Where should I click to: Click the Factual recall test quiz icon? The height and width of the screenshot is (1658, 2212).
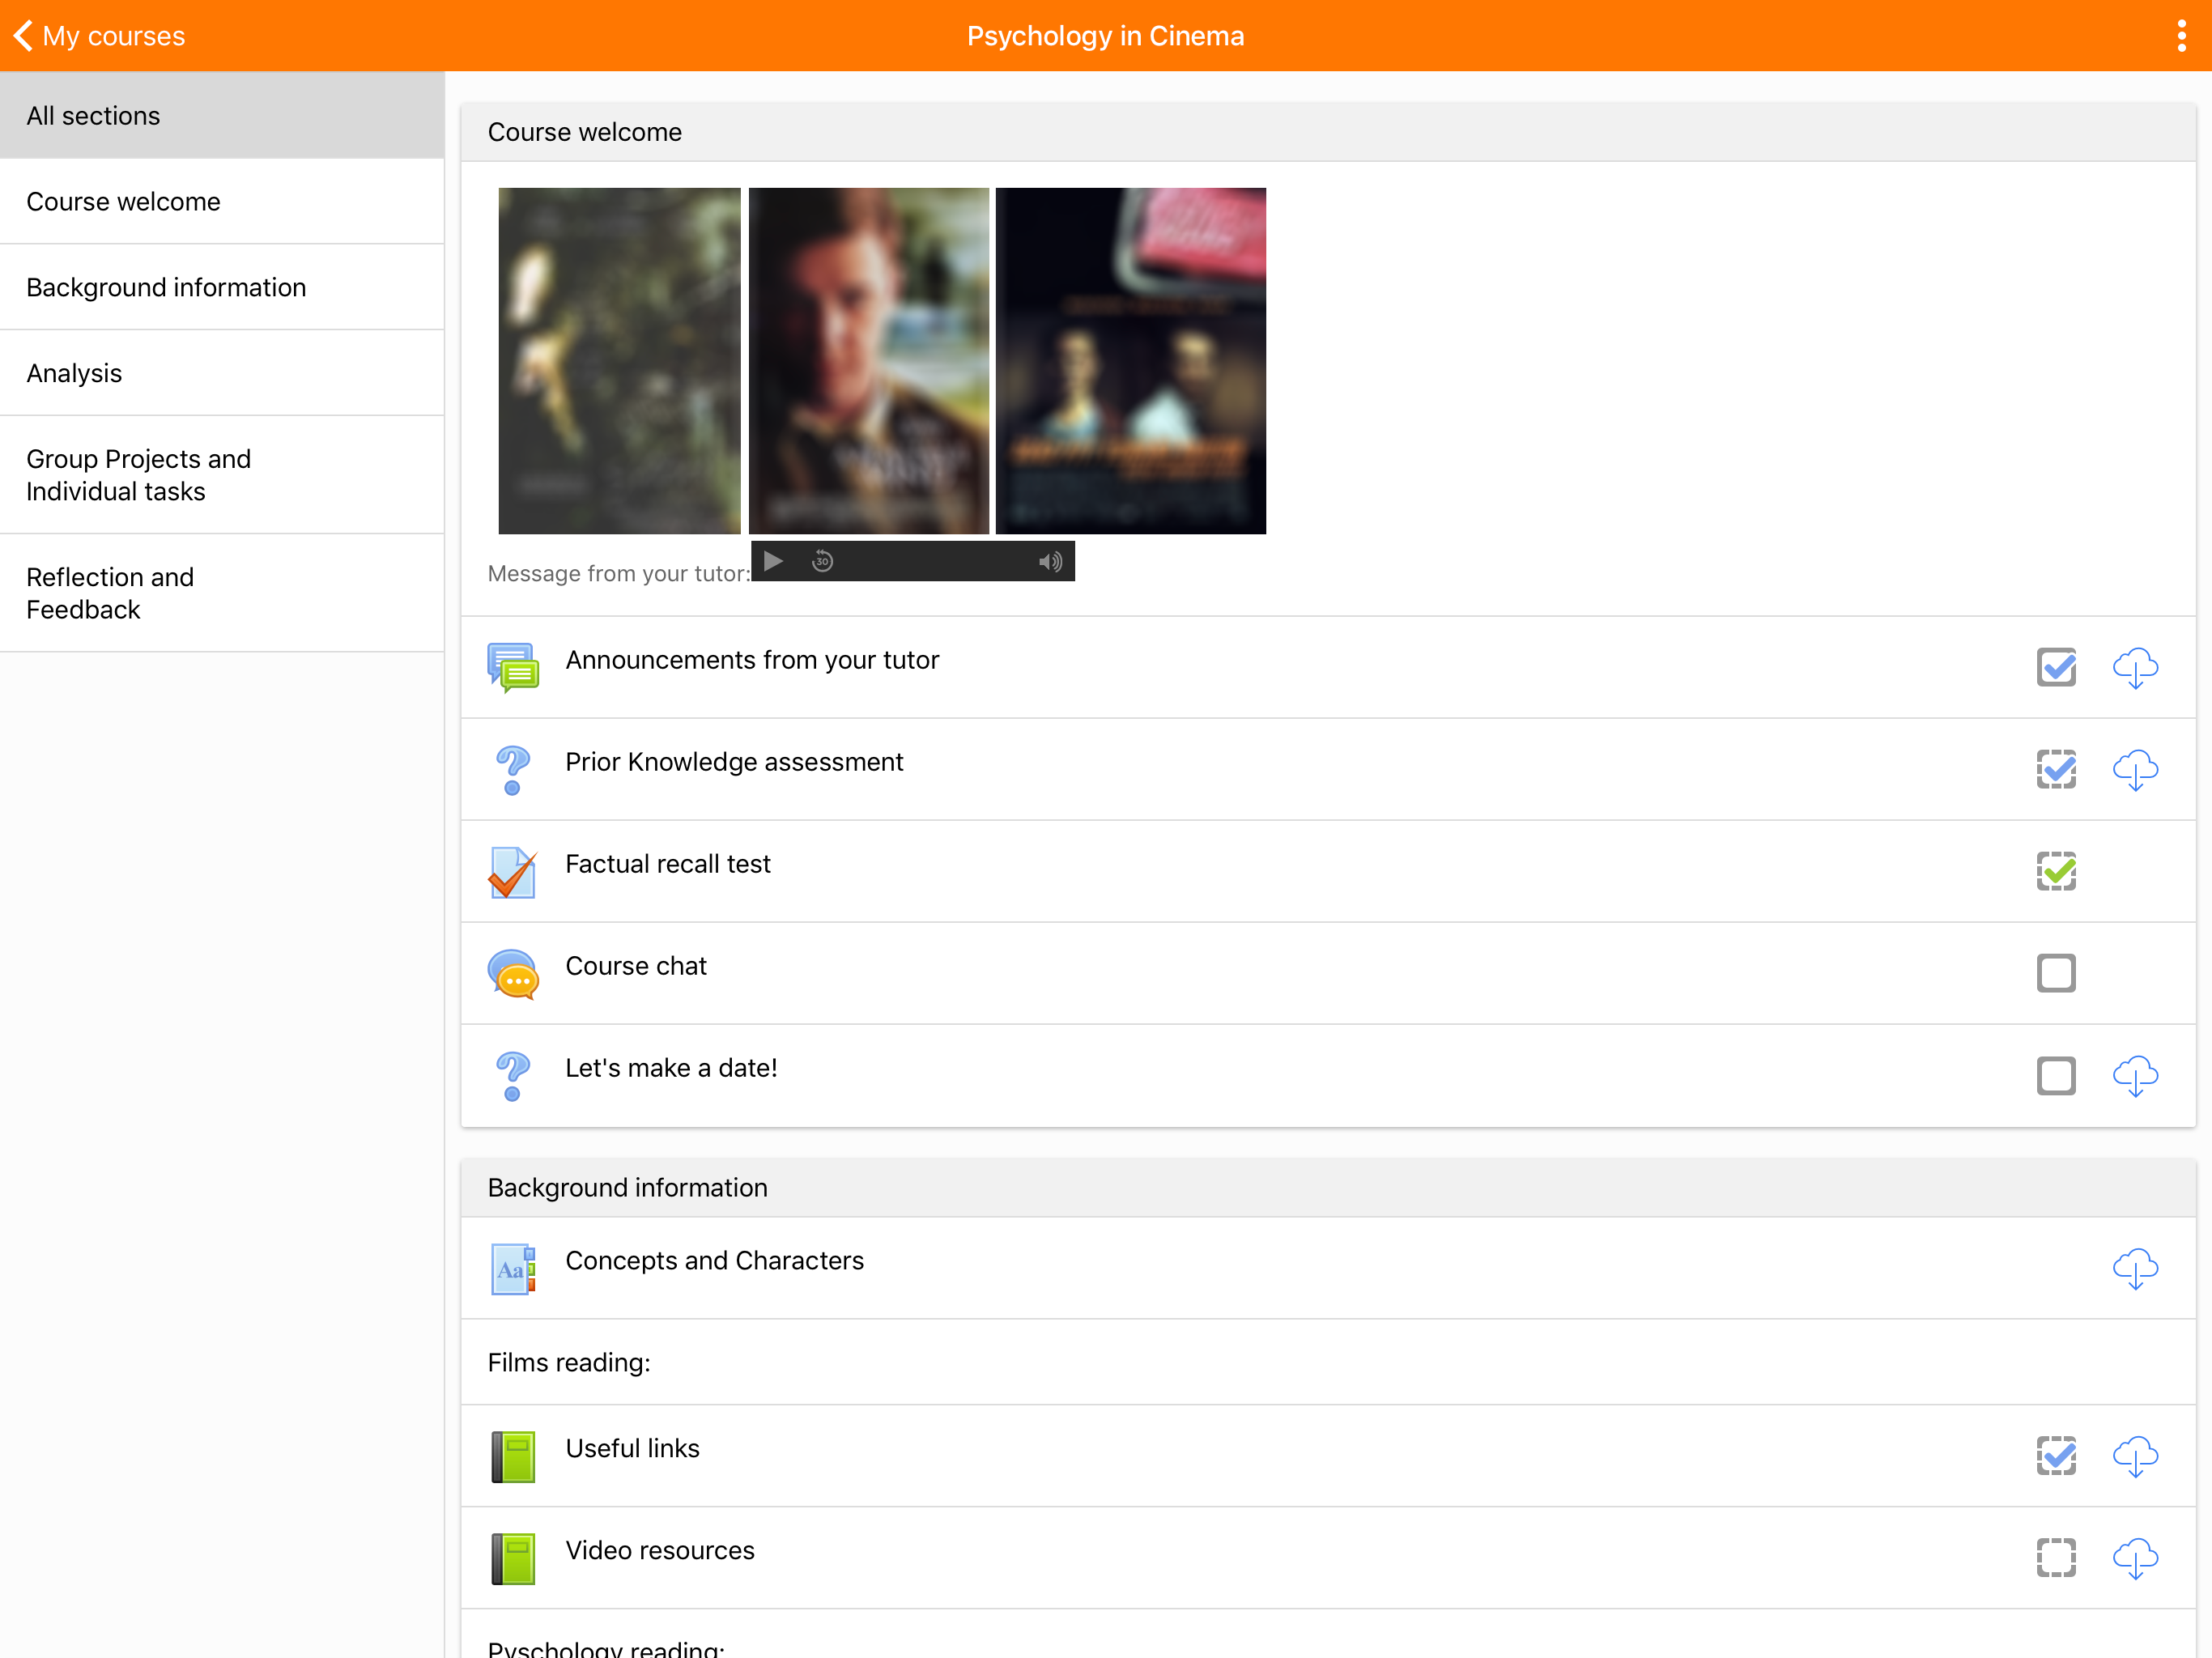coord(512,872)
